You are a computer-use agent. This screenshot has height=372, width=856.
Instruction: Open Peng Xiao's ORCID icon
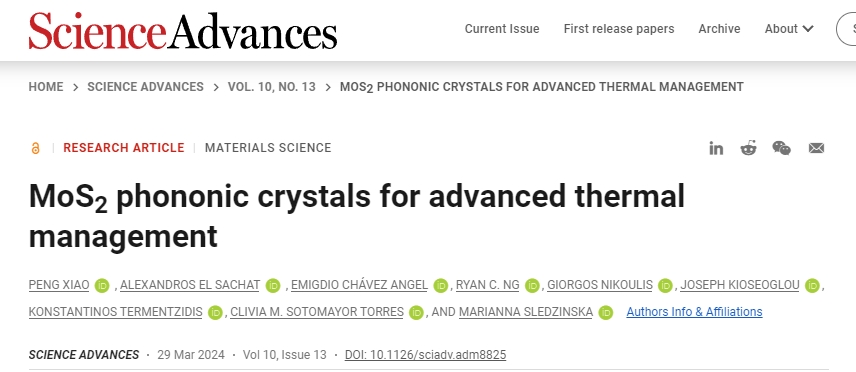point(102,285)
